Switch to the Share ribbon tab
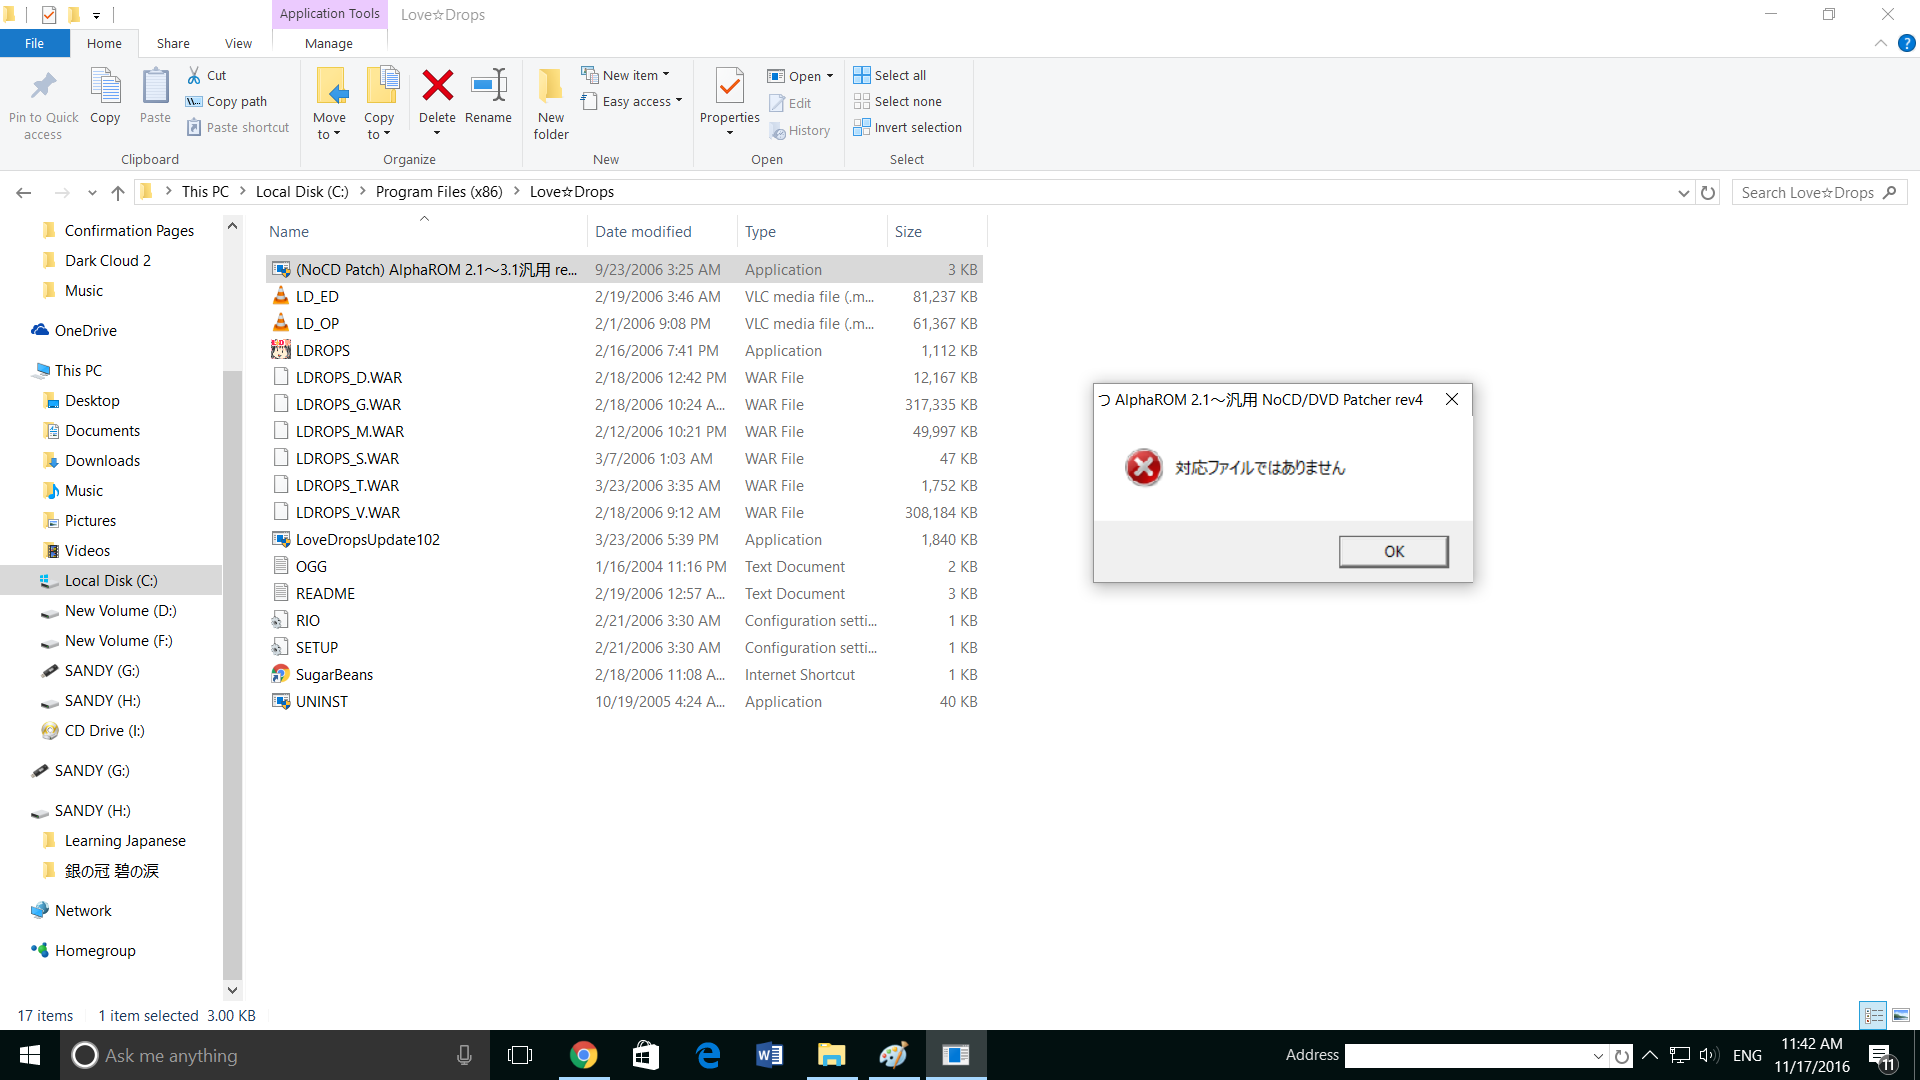The image size is (1920, 1080). point(173,43)
